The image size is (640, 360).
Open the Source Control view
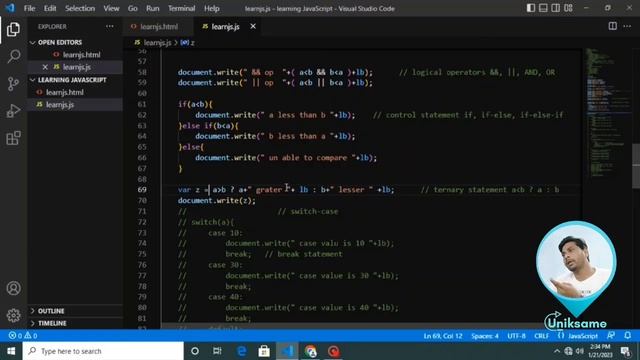(x=13, y=84)
